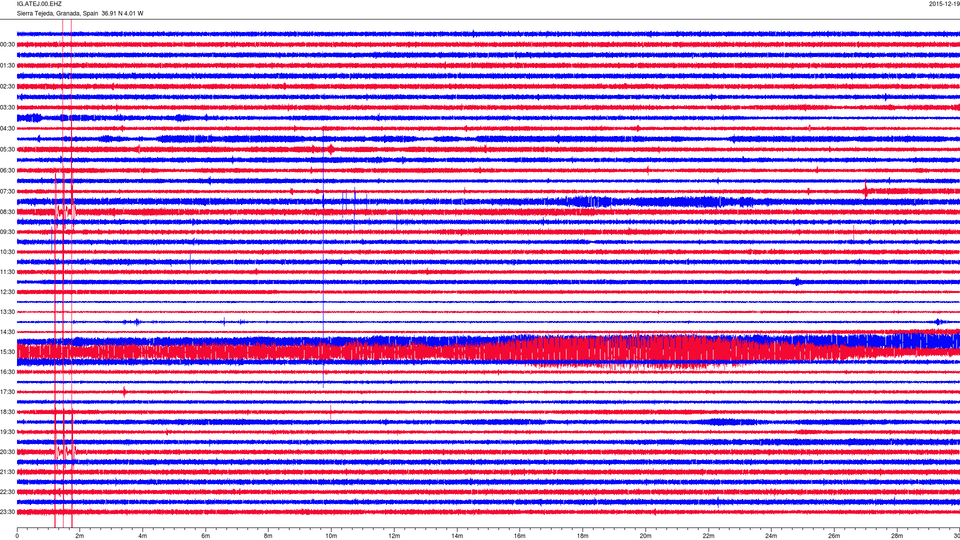Select the 06:30 time label

point(7,171)
